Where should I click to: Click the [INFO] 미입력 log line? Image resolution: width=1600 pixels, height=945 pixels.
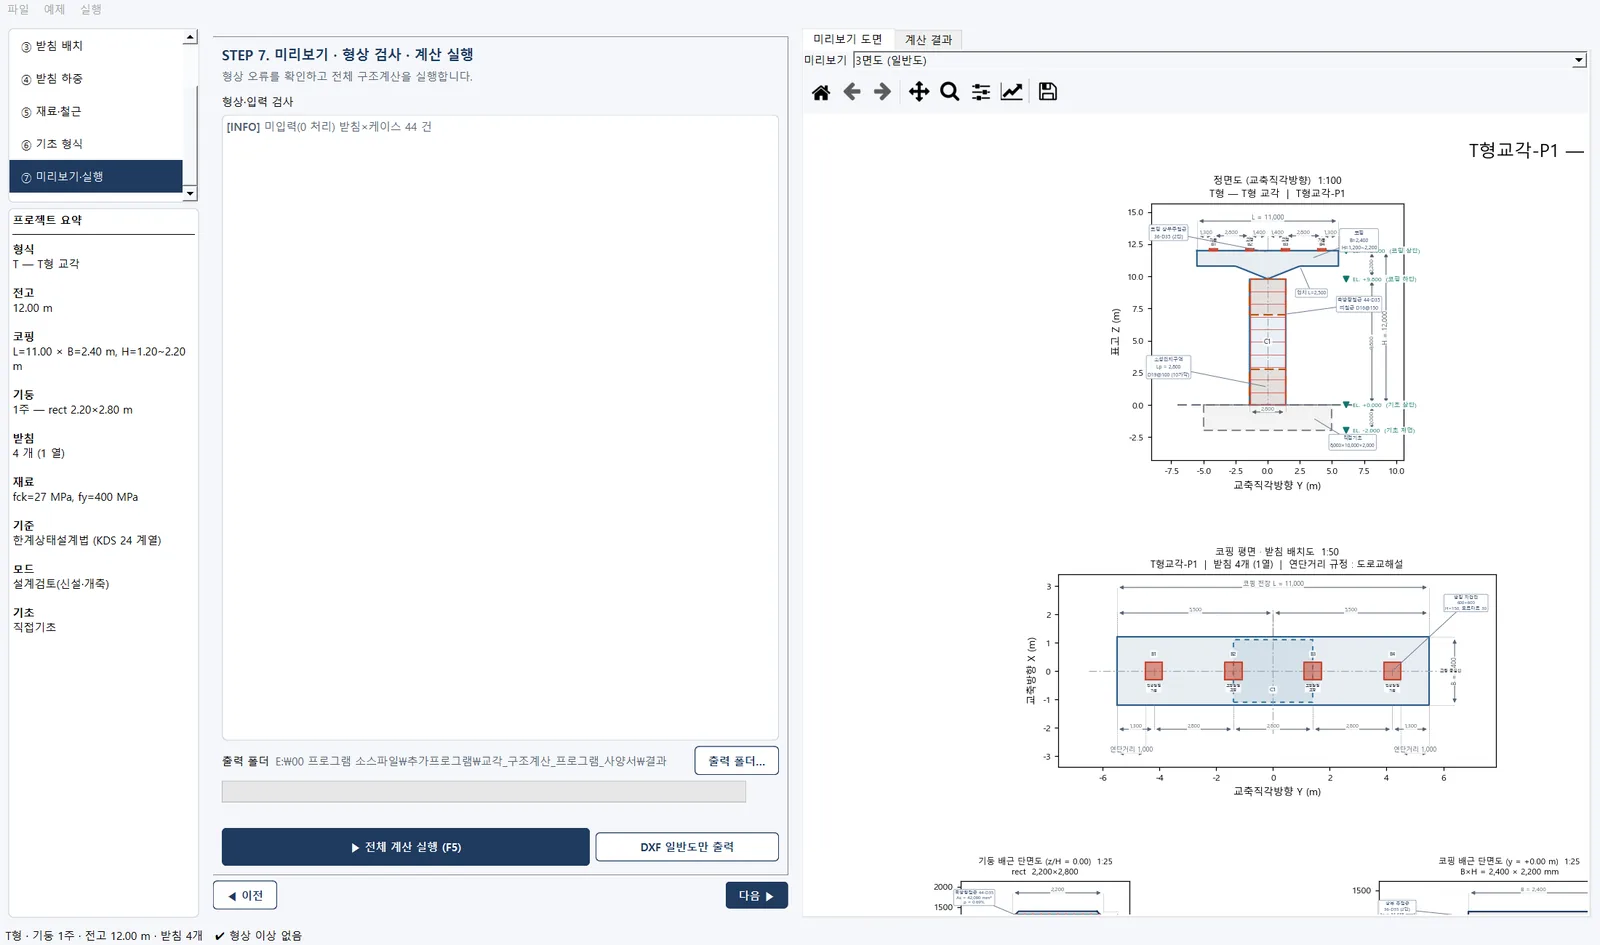point(329,127)
